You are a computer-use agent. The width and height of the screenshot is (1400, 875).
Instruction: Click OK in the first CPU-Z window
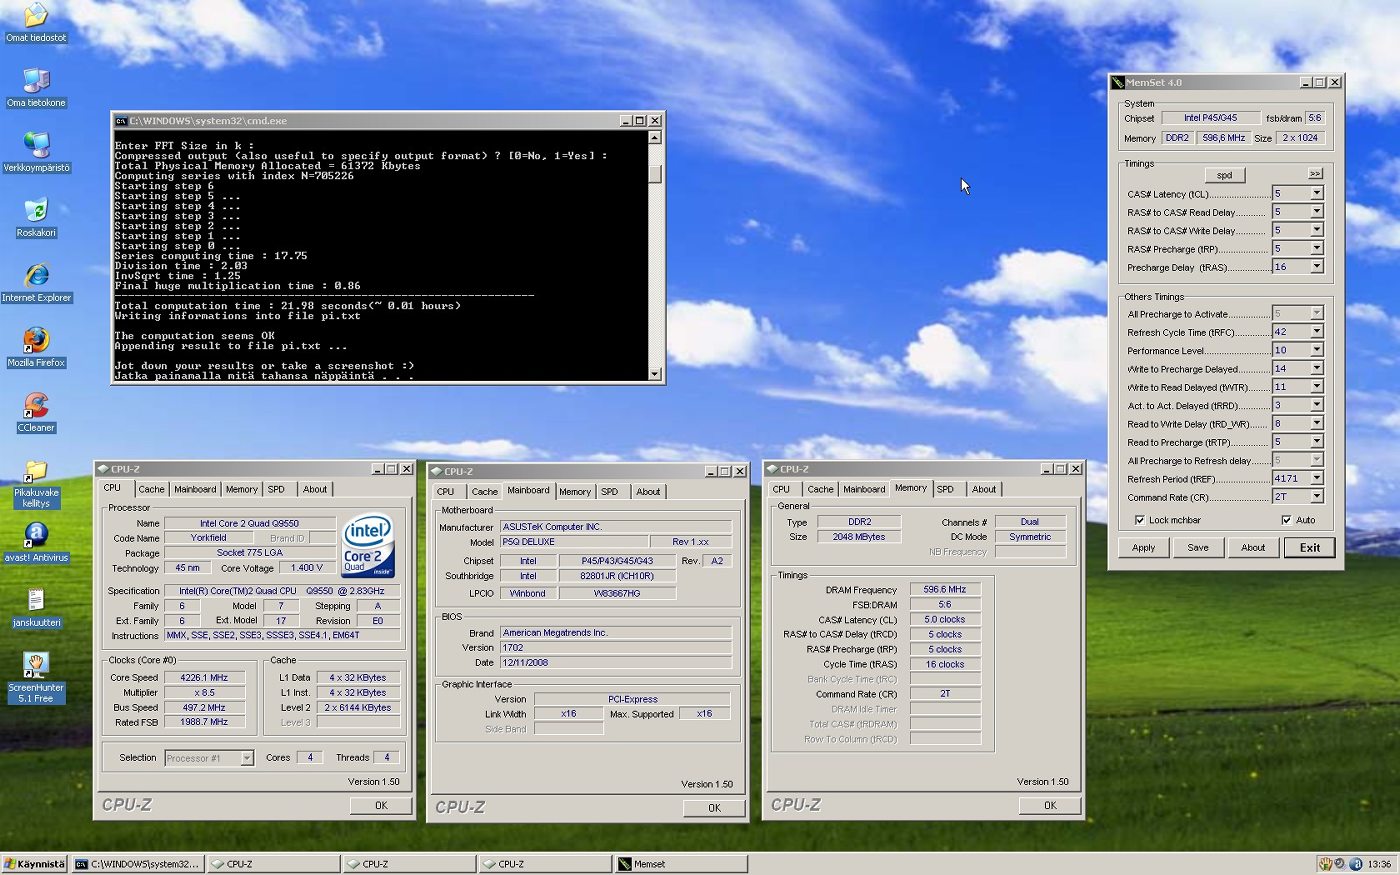click(381, 805)
